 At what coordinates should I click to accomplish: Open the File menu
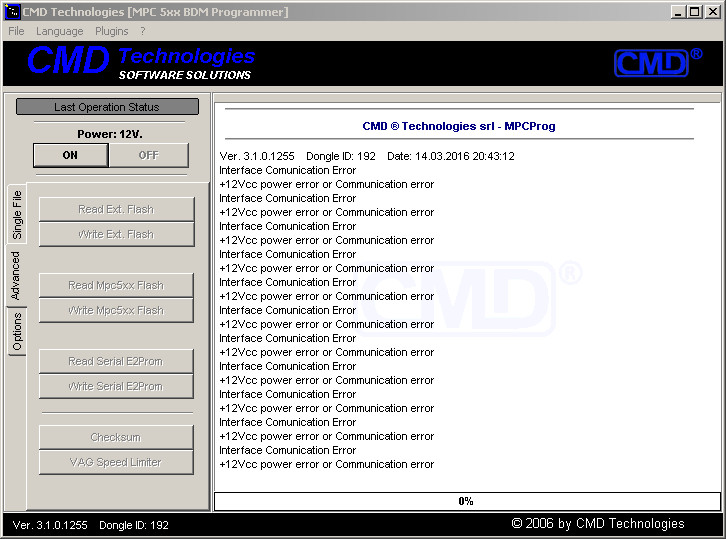(x=16, y=31)
